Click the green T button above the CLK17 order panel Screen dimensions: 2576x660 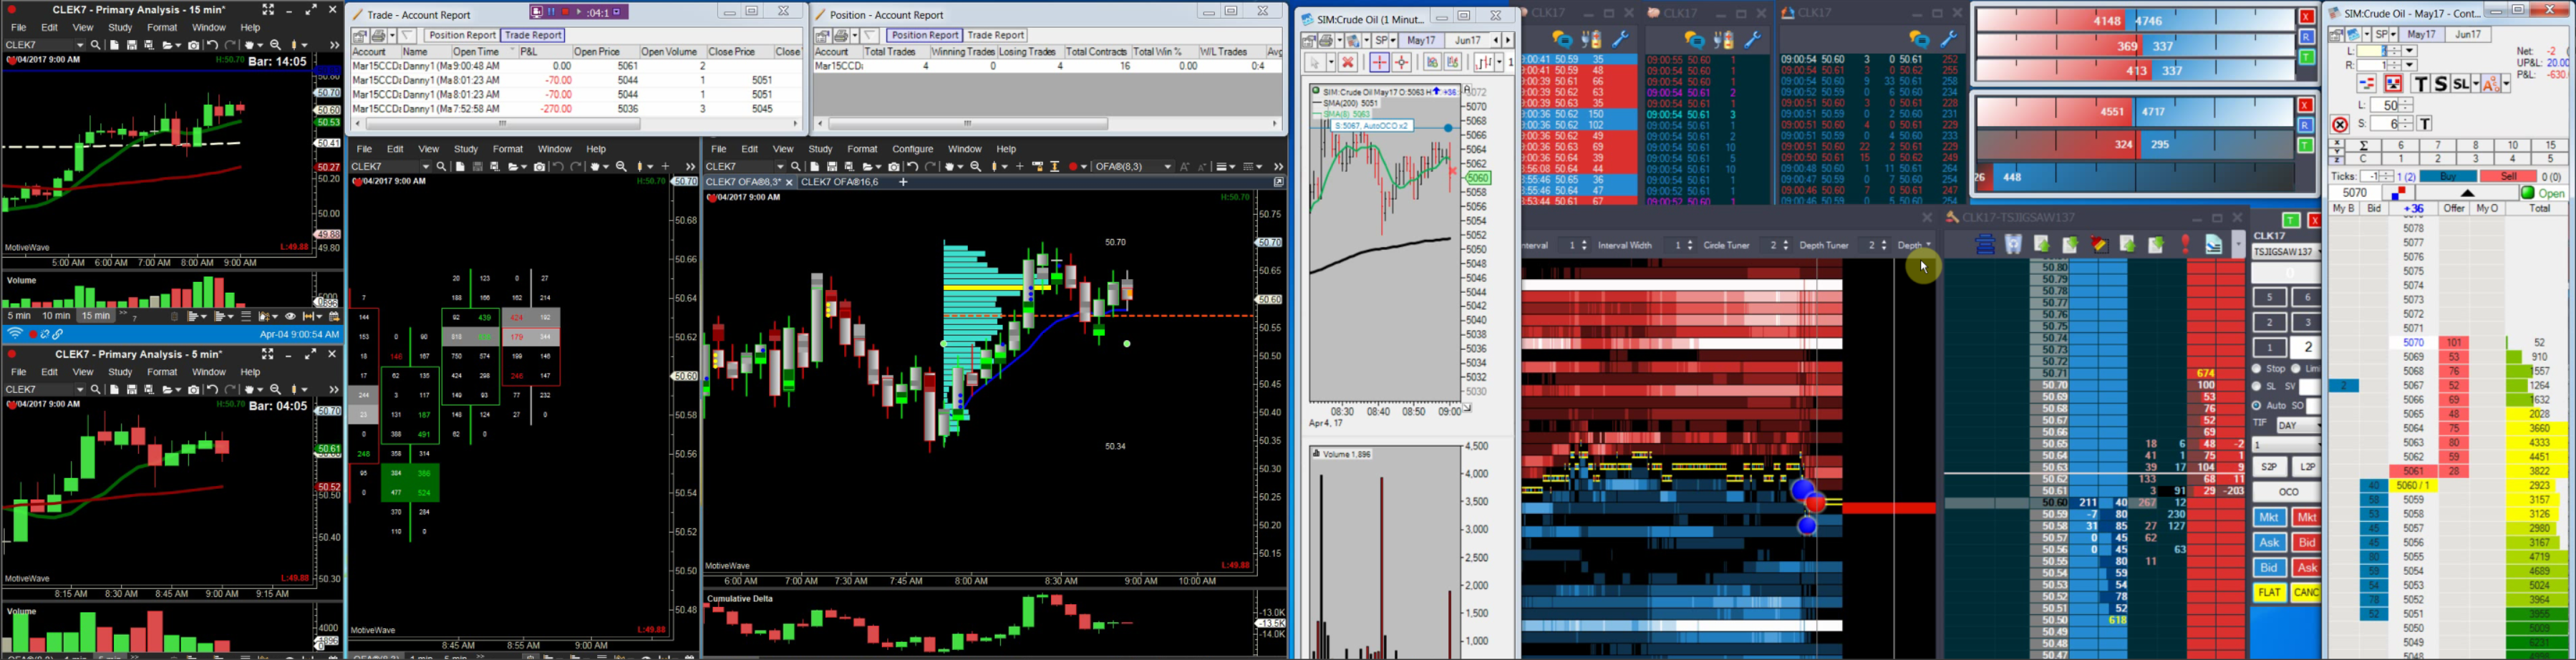tap(2291, 220)
